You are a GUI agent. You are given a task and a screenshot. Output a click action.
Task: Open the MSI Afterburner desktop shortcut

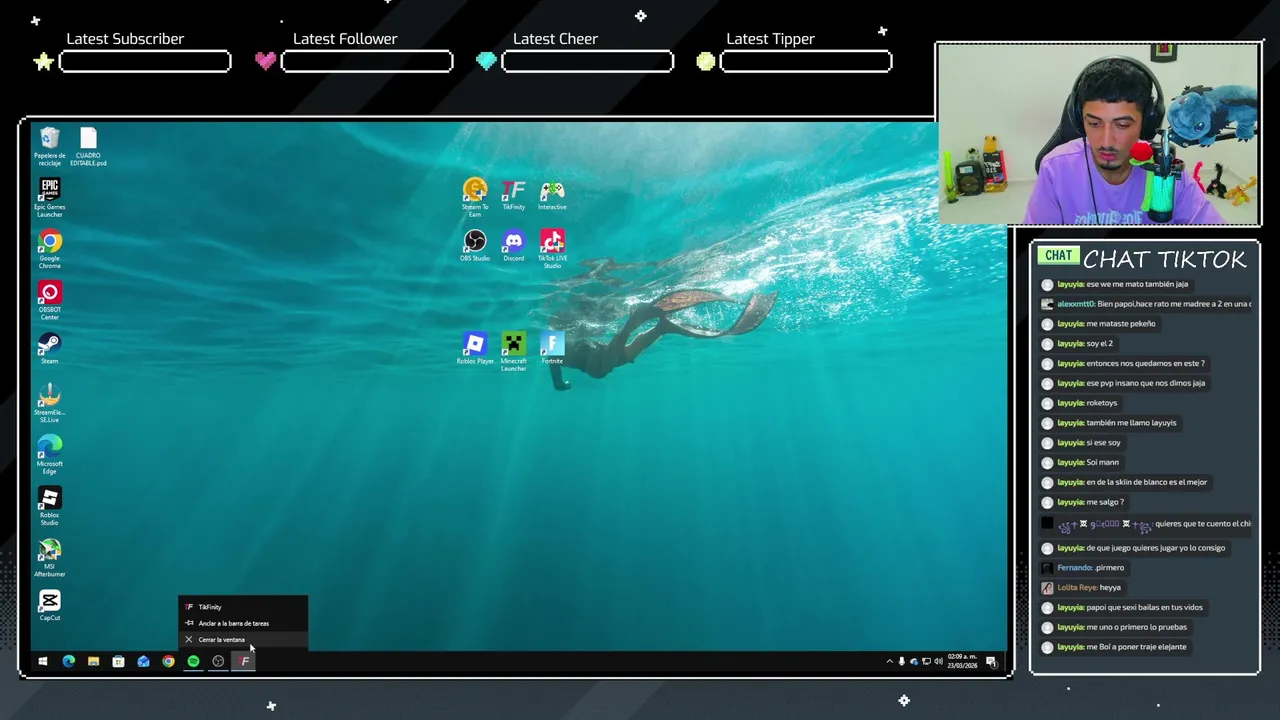(49, 558)
